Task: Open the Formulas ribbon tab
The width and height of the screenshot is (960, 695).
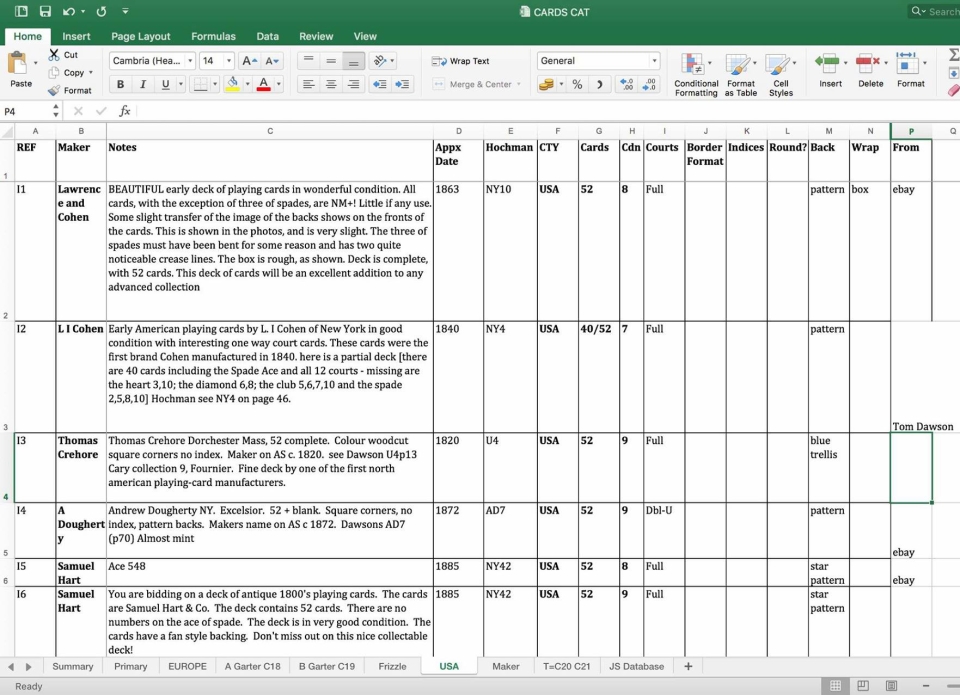Action: (213, 36)
